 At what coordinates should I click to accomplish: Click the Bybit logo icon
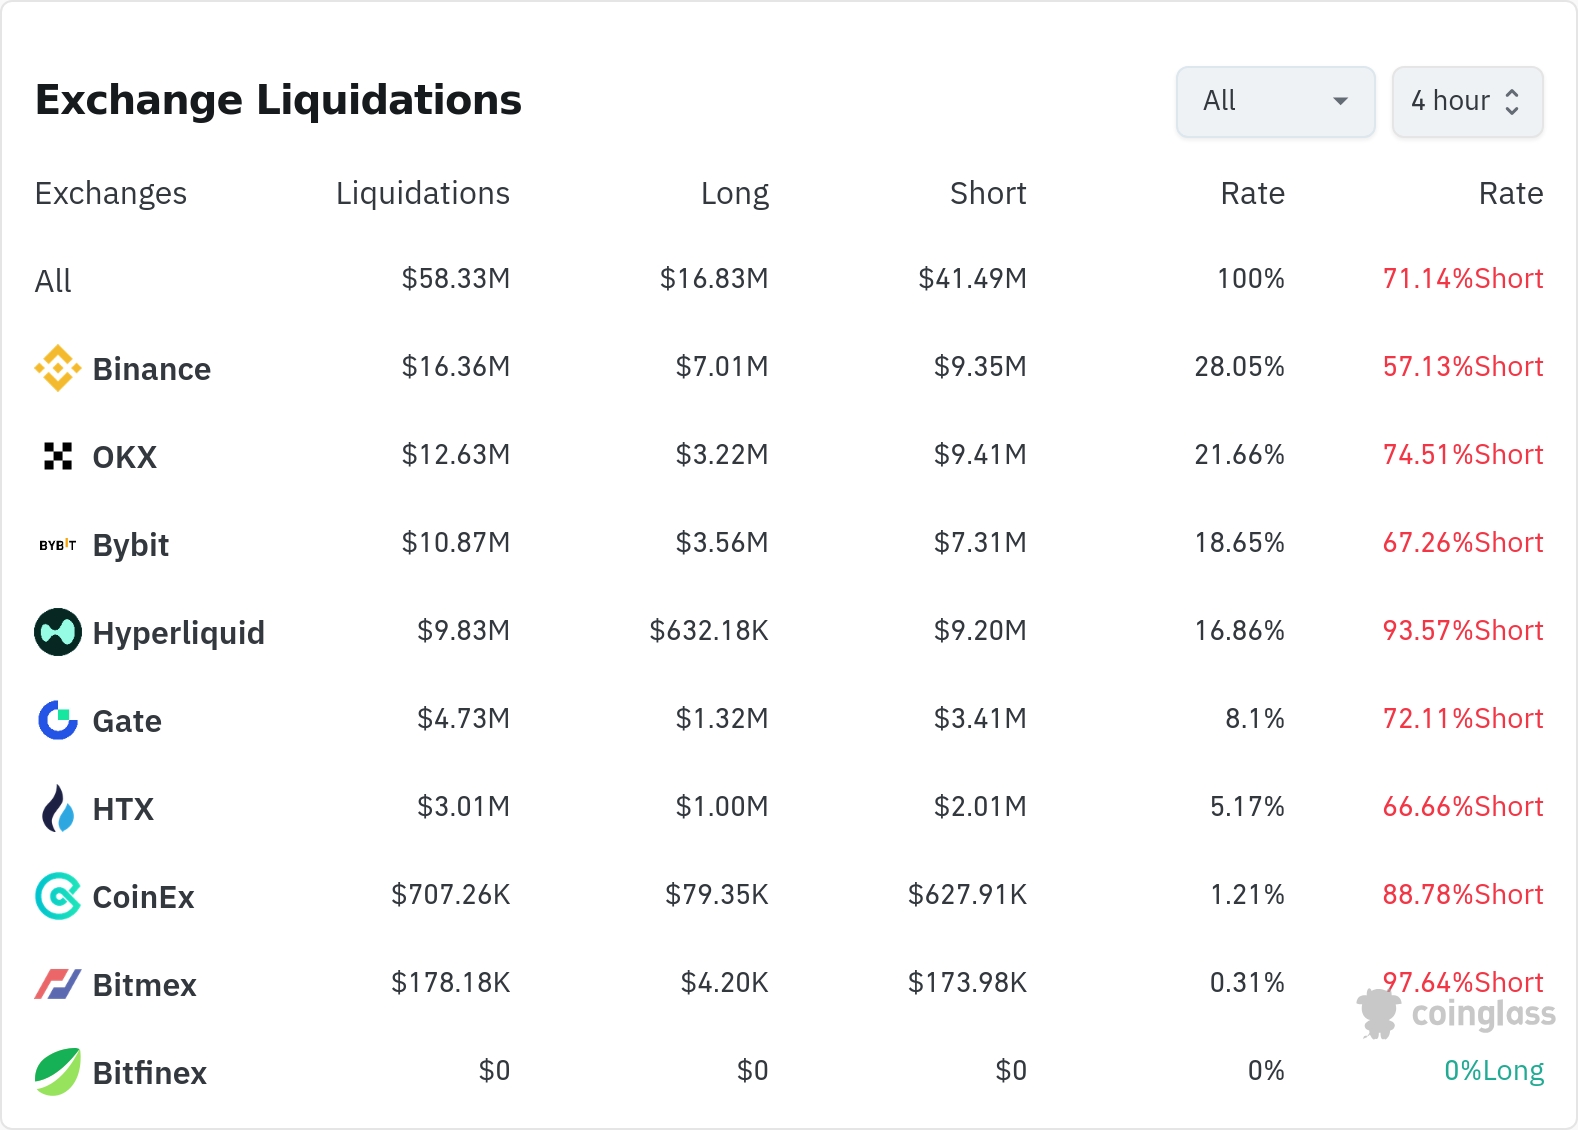(58, 545)
